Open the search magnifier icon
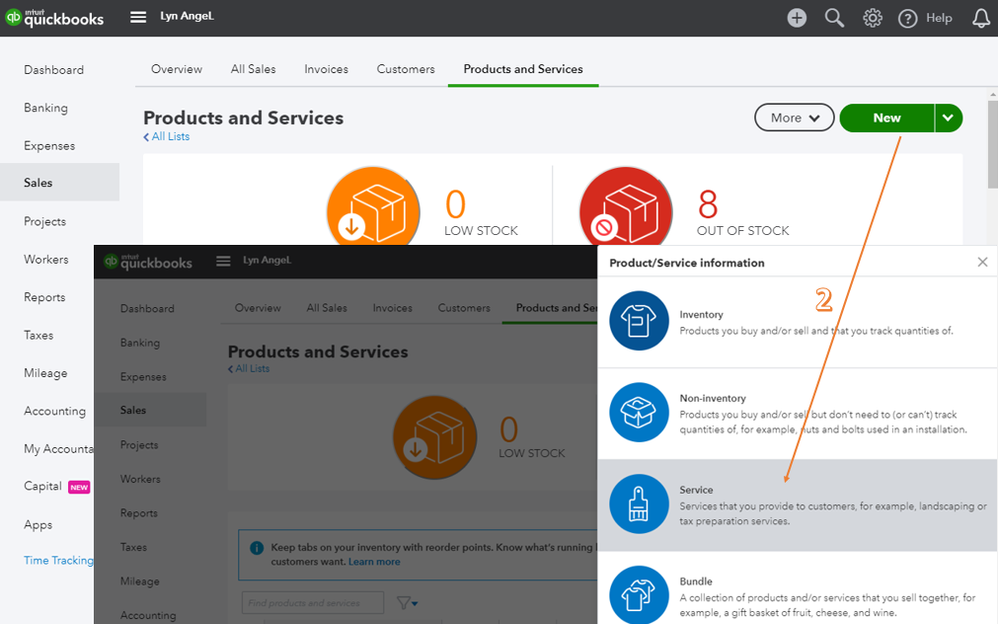 tap(834, 18)
